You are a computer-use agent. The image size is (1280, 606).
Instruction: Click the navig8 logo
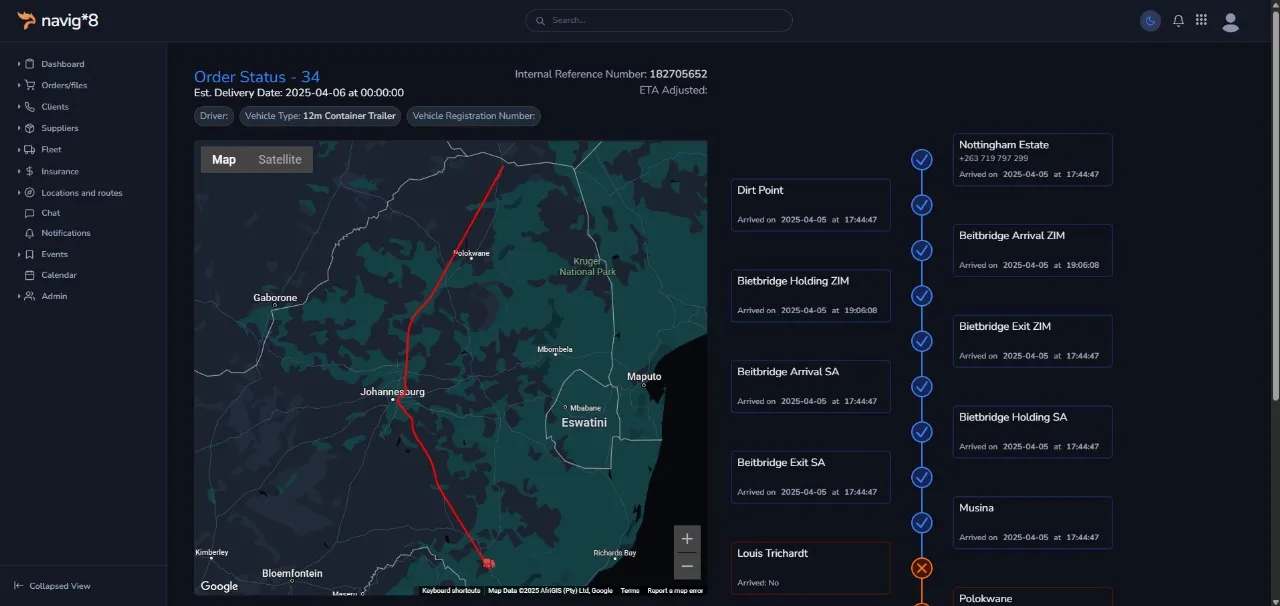[x=58, y=20]
